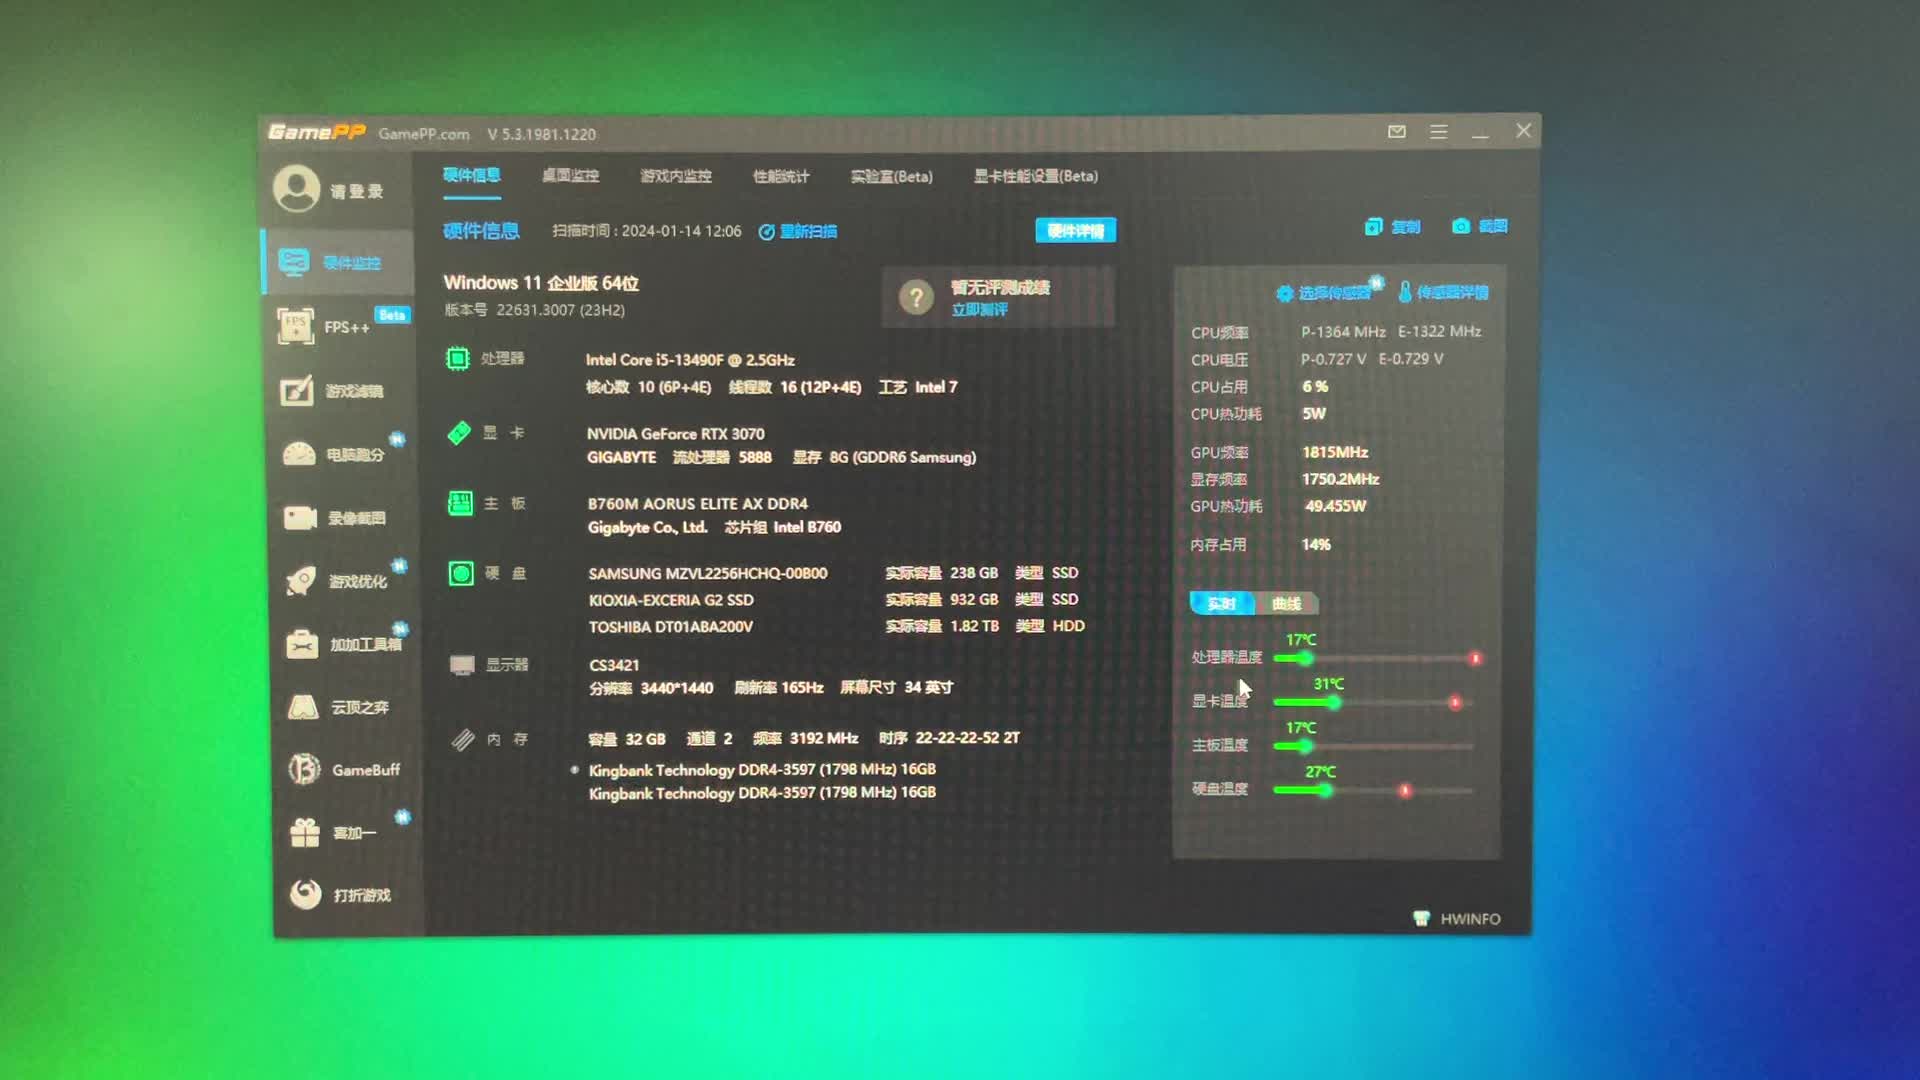This screenshot has height=1080, width=1920.
Task: Click the monitor 显示器 icon
Action: tap(462, 665)
